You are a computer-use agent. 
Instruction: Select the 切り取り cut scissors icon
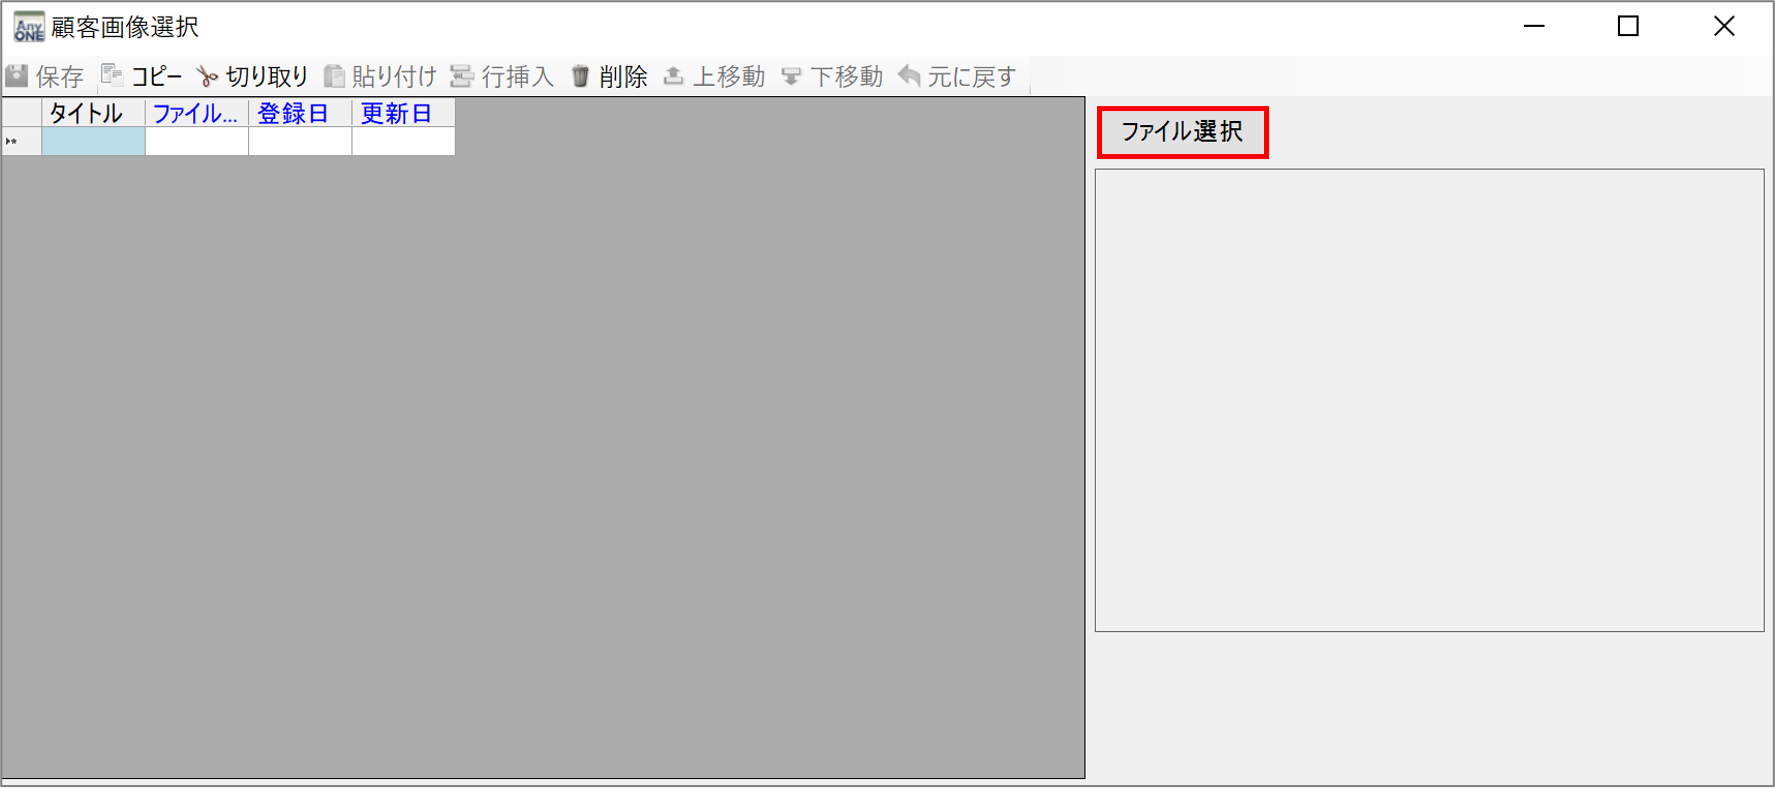pos(207,77)
